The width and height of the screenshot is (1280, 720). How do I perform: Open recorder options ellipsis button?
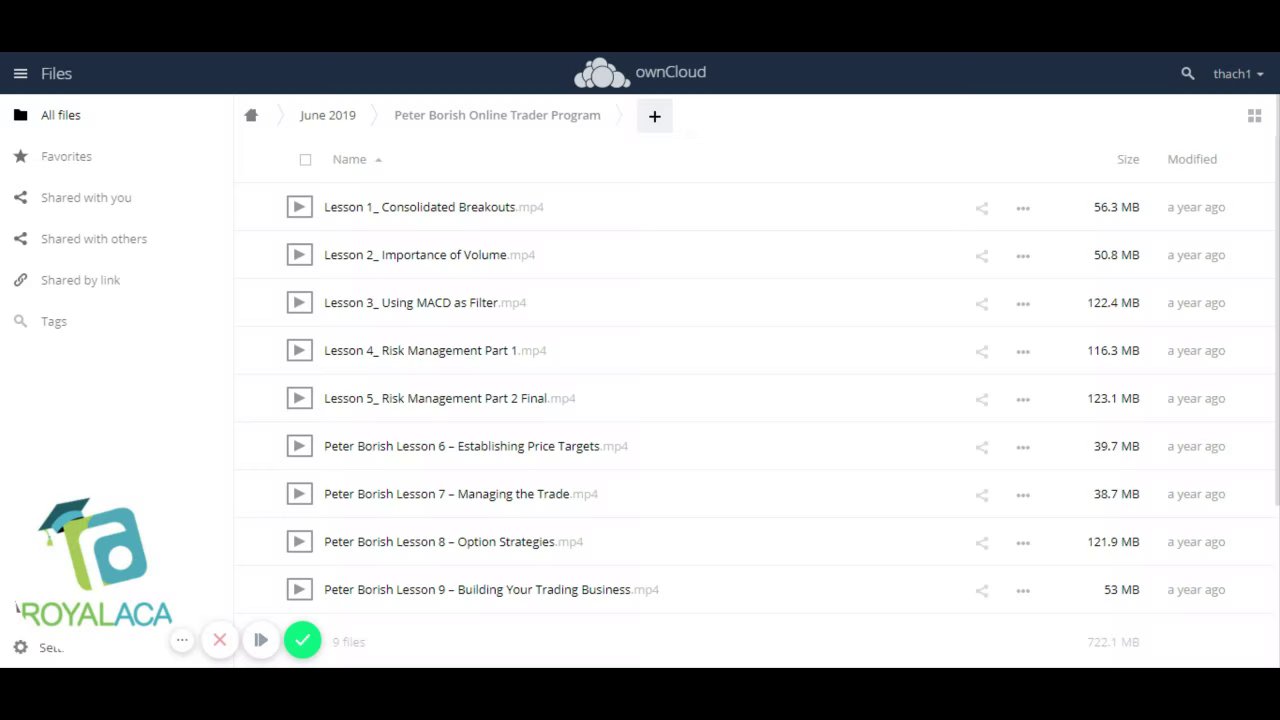coord(182,640)
